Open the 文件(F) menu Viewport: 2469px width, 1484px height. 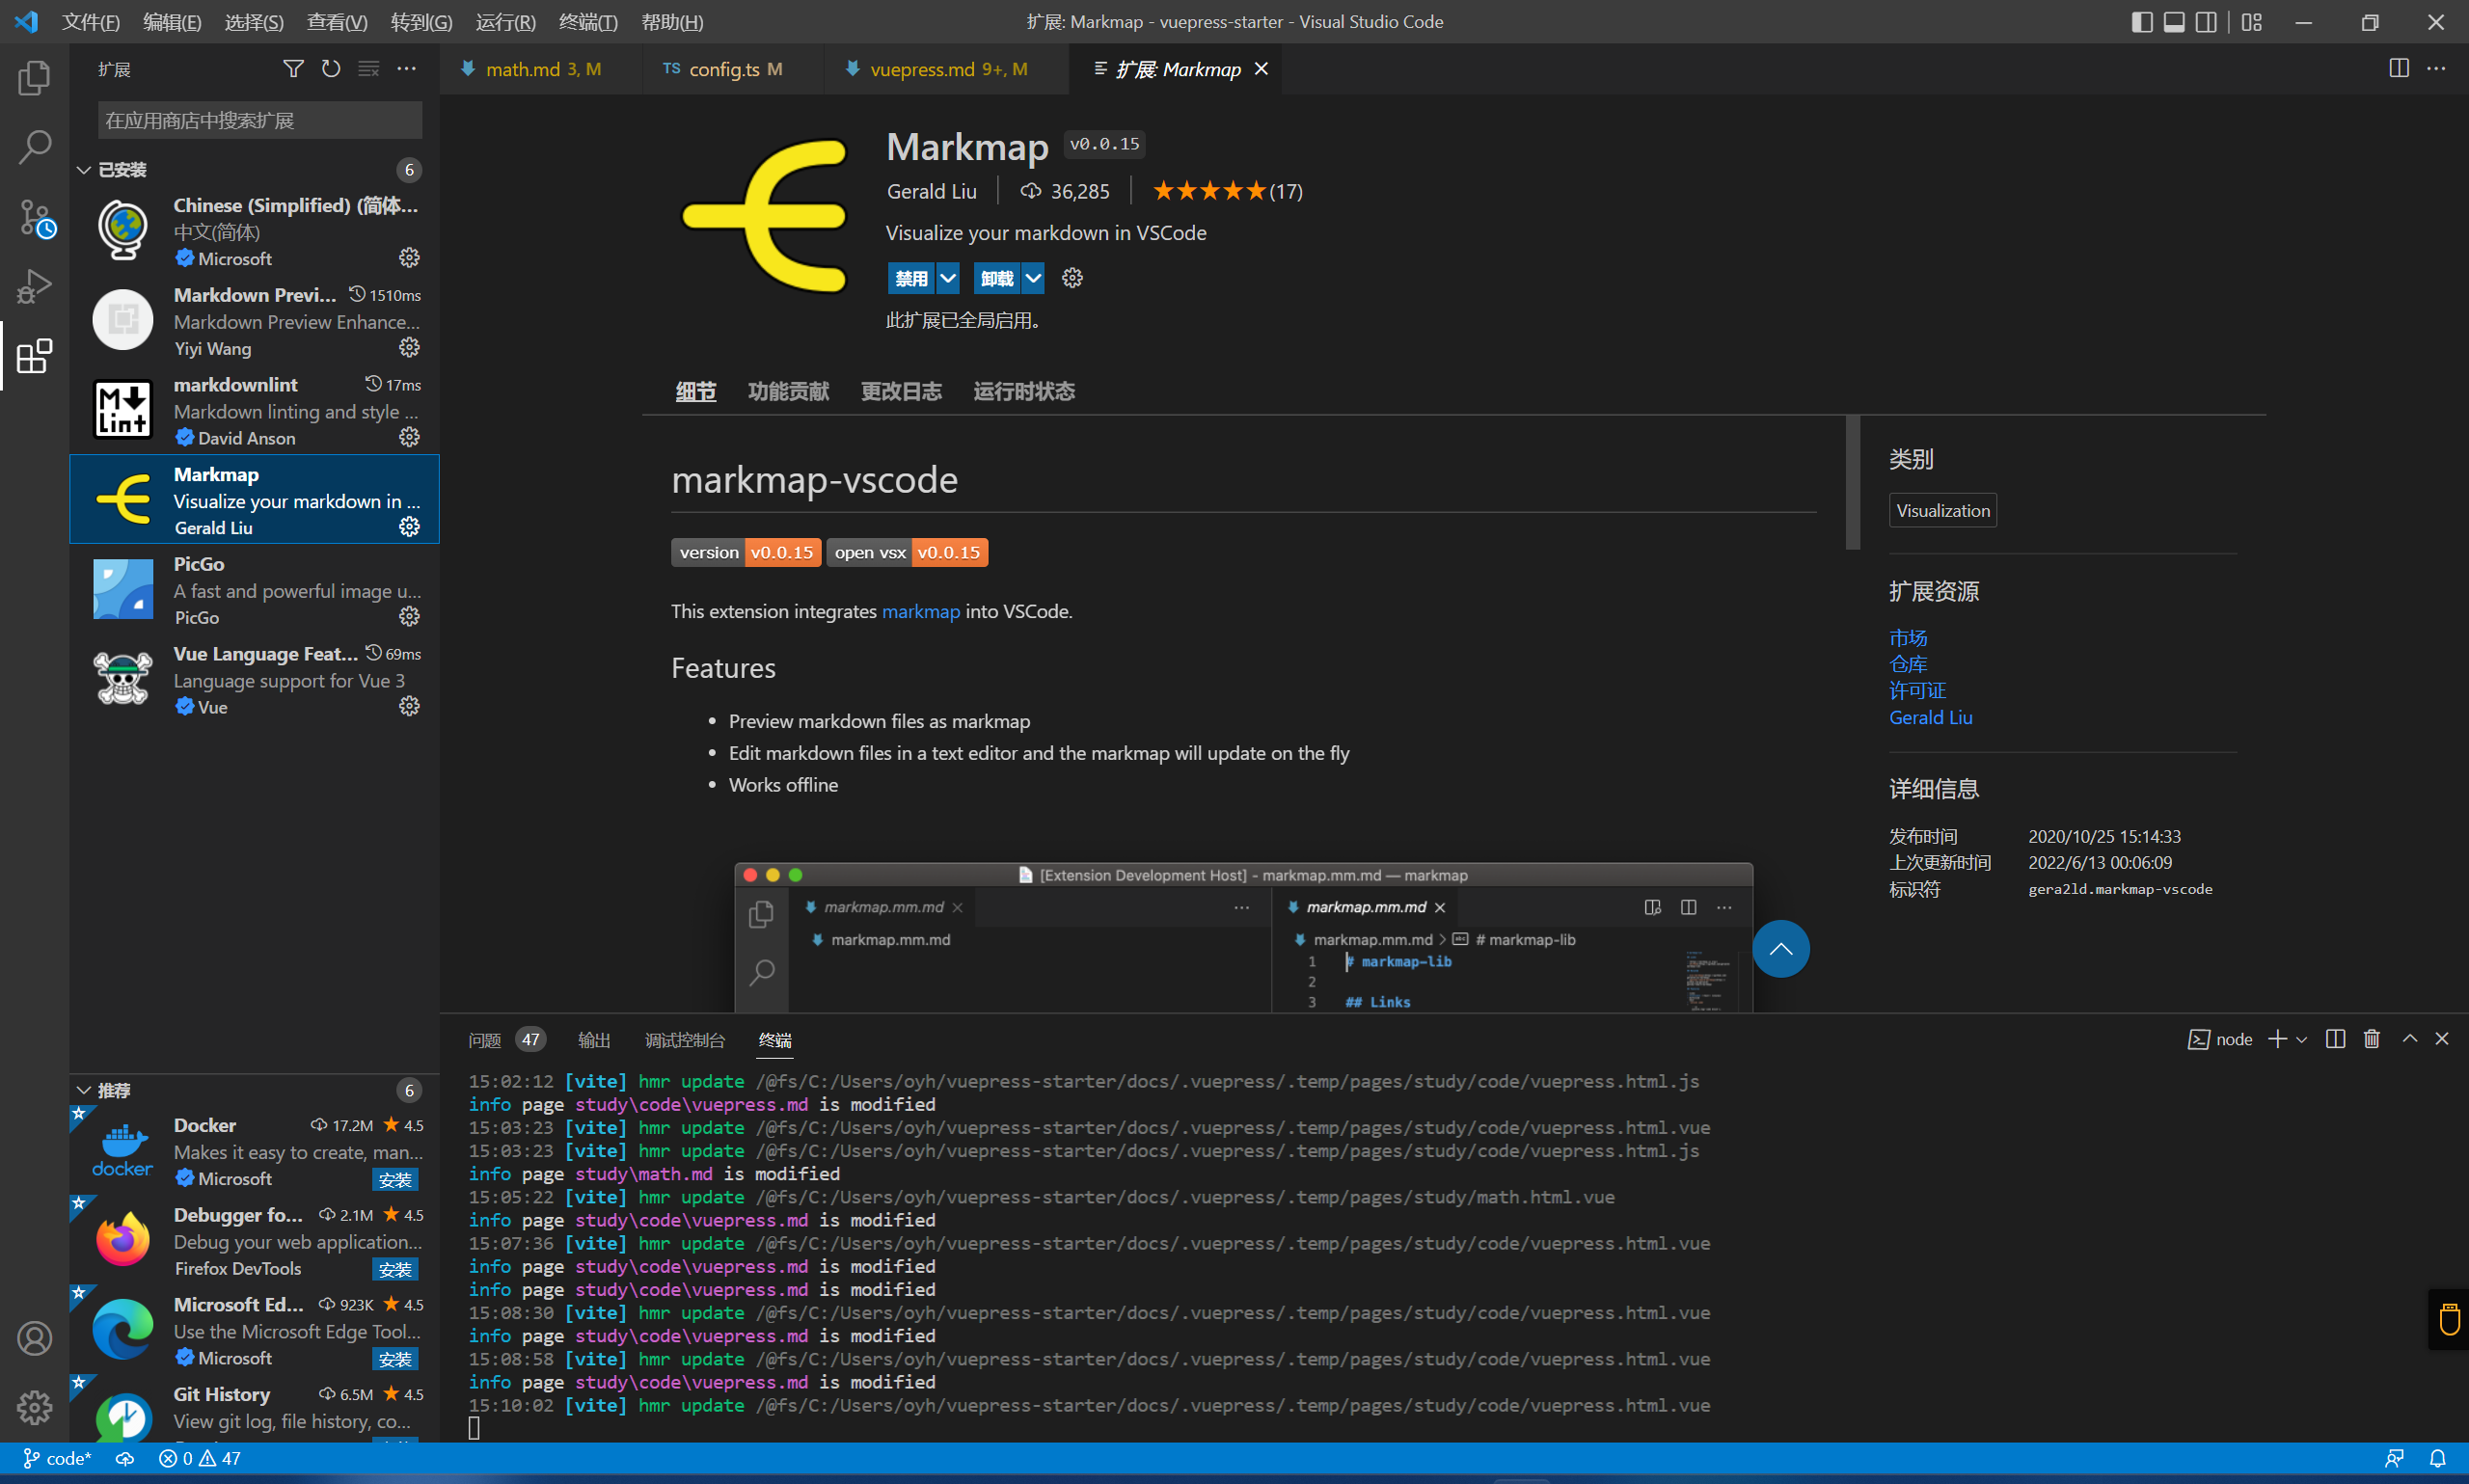(x=90, y=22)
